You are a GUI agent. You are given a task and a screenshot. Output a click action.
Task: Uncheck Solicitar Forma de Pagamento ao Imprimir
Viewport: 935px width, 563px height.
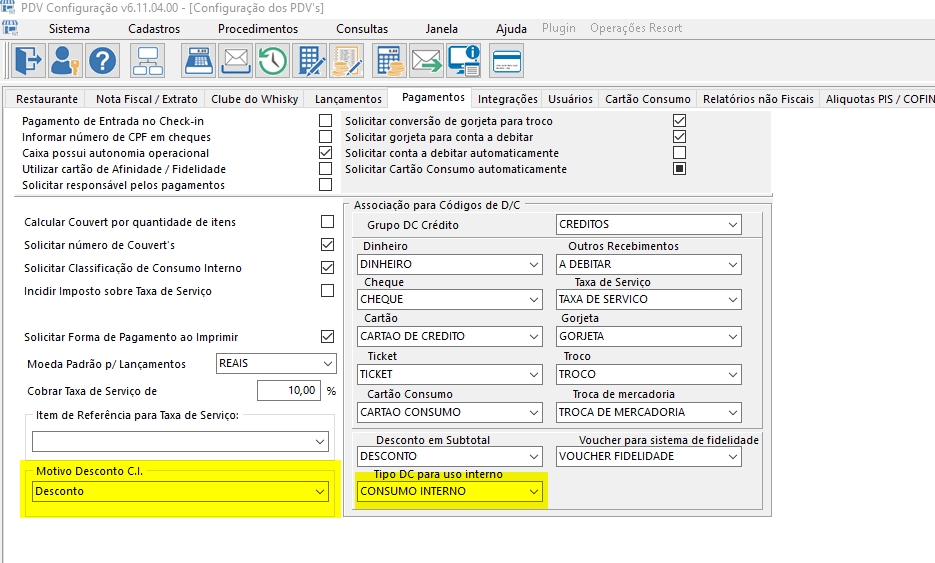[x=327, y=336]
